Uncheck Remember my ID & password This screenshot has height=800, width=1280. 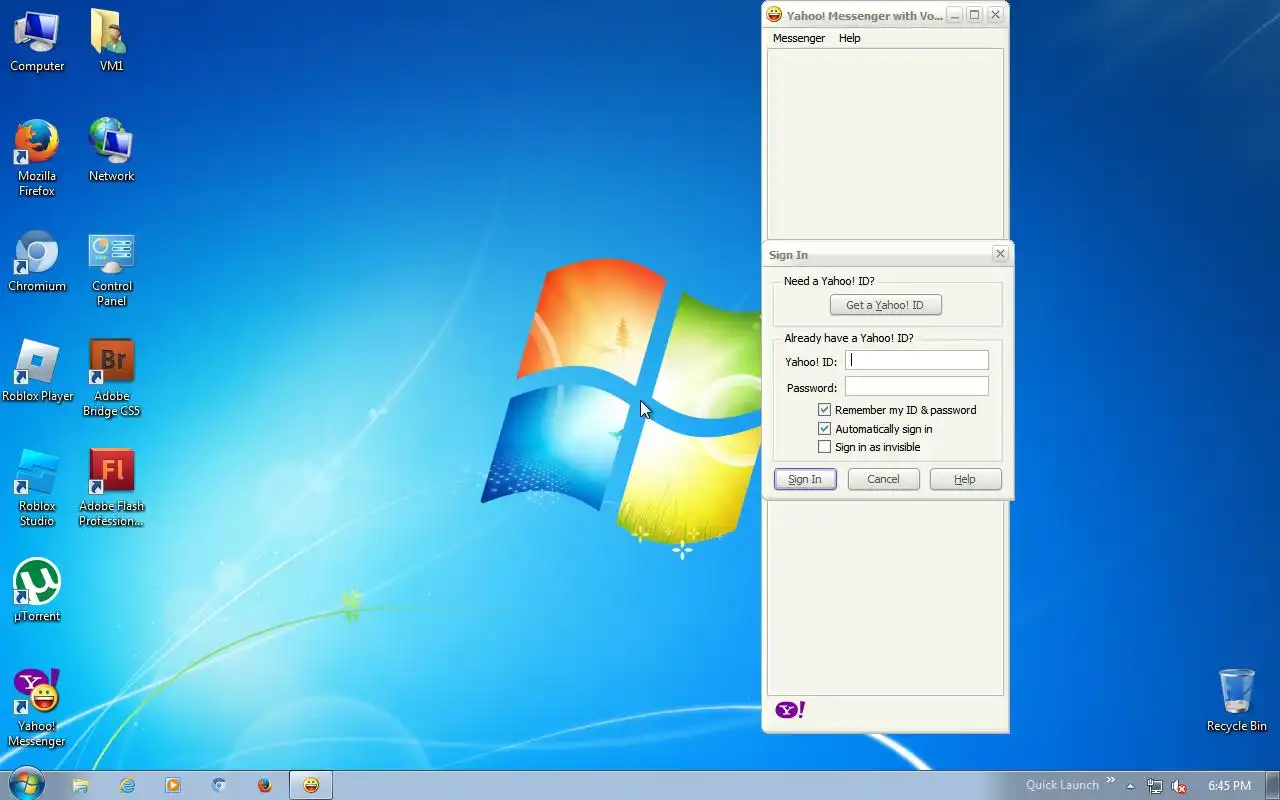825,410
